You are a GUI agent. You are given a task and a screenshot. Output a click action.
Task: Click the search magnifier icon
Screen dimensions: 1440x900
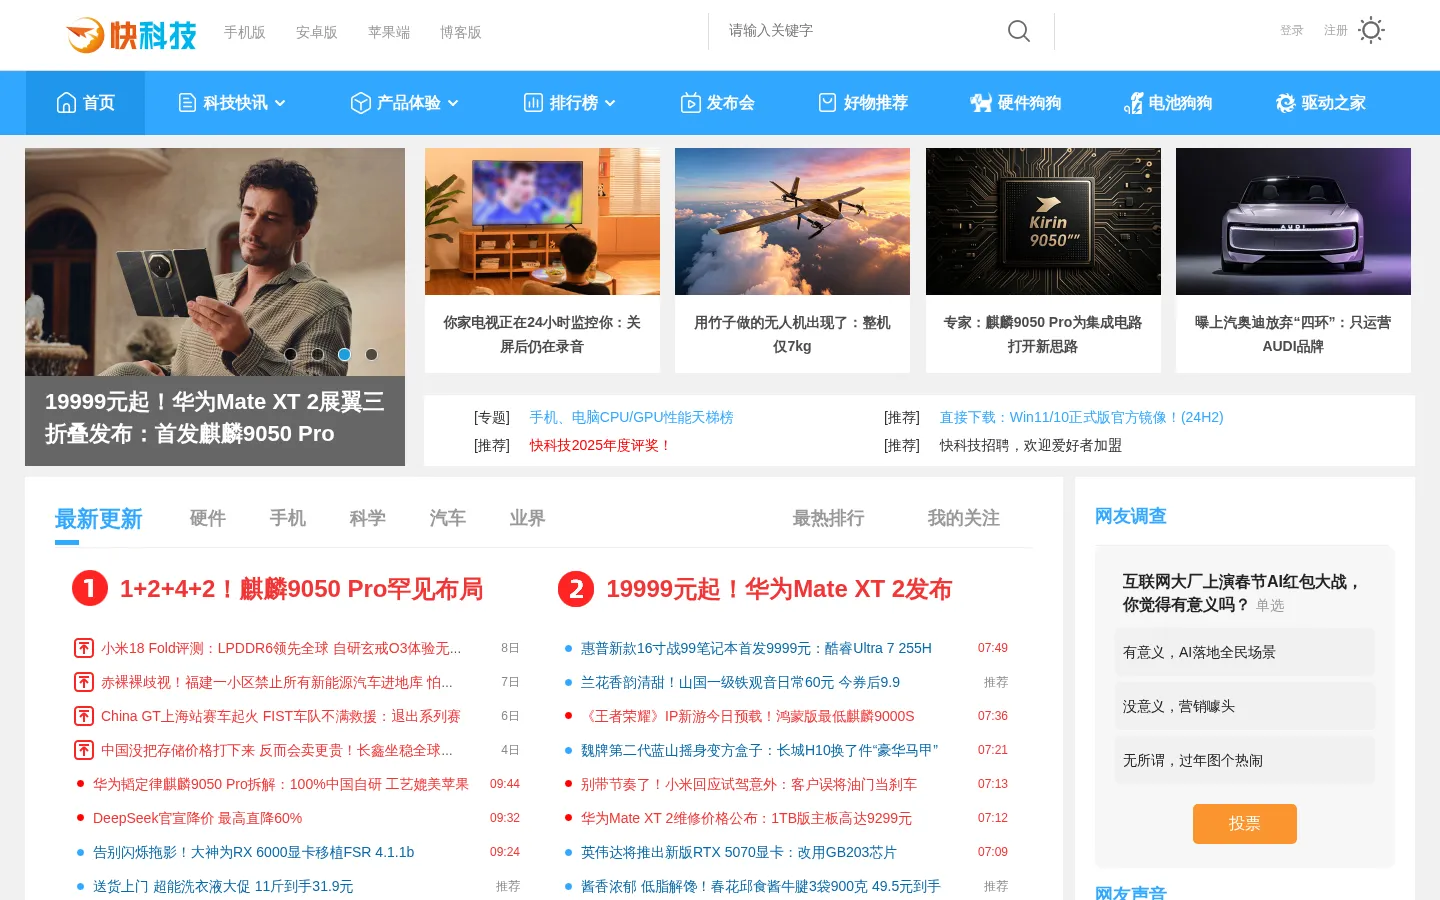click(1019, 31)
